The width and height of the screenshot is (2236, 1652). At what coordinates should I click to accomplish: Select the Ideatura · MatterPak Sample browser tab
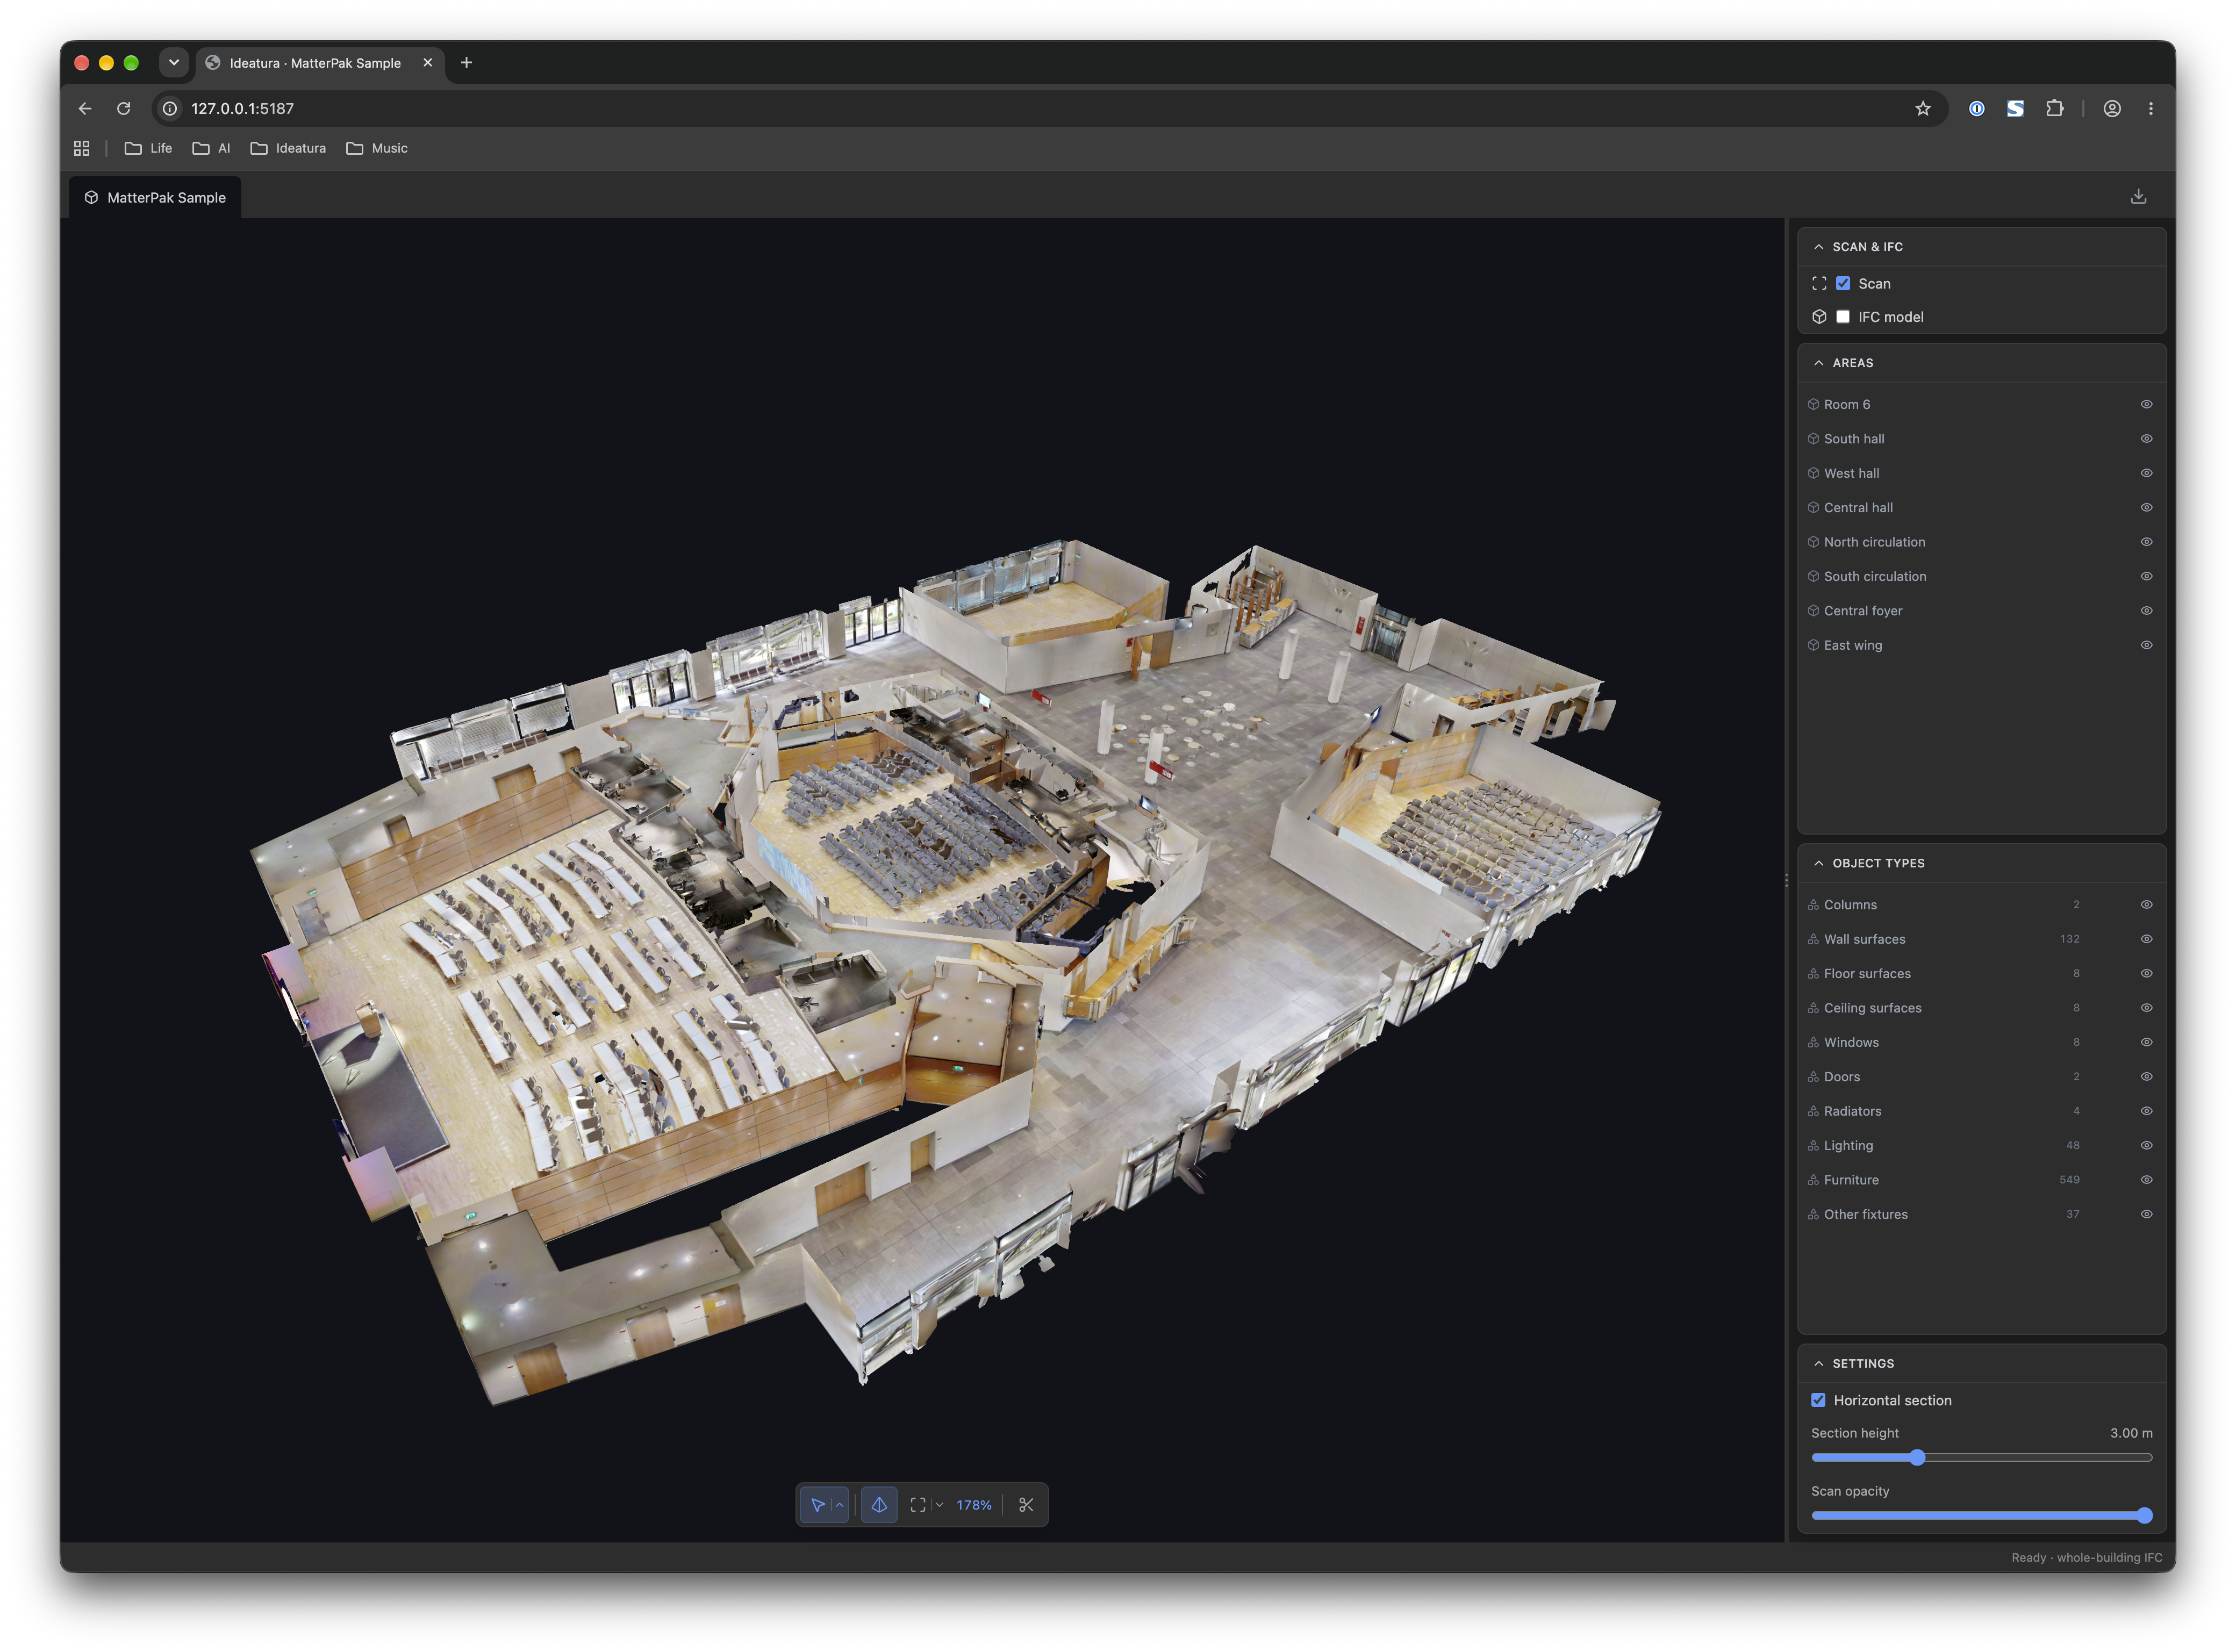(321, 63)
